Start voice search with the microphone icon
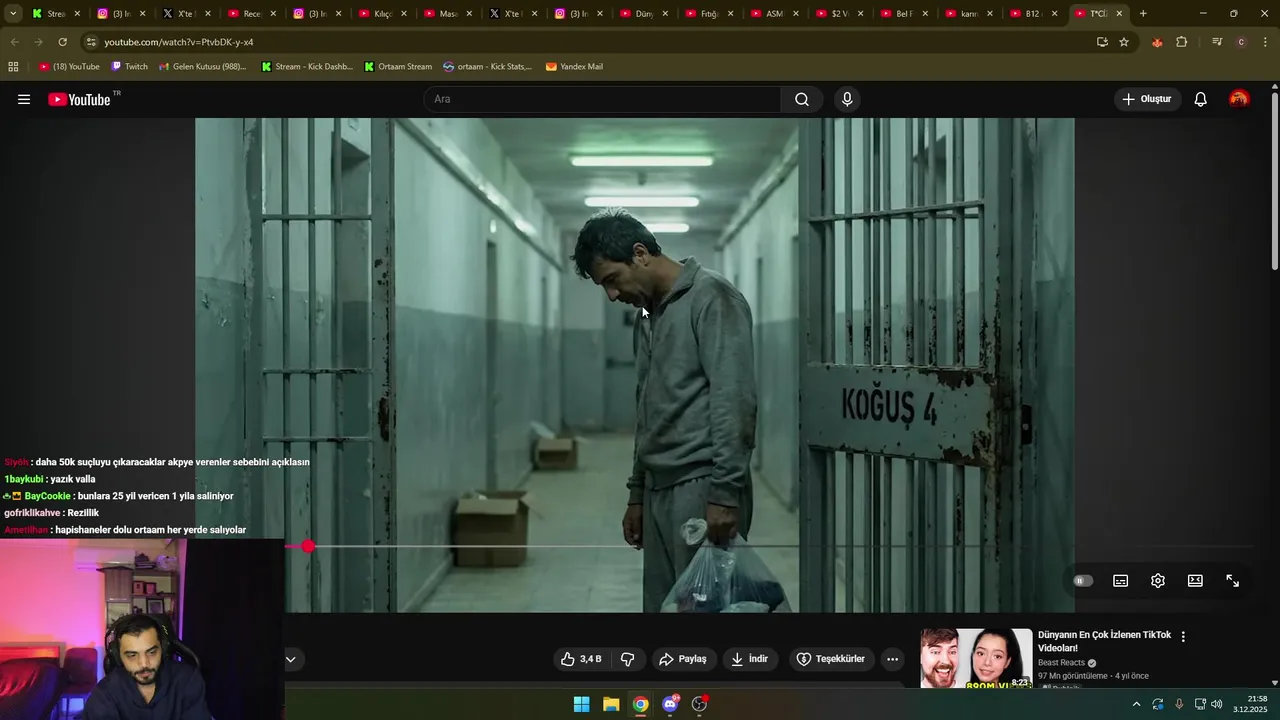This screenshot has width=1280, height=720. [847, 99]
